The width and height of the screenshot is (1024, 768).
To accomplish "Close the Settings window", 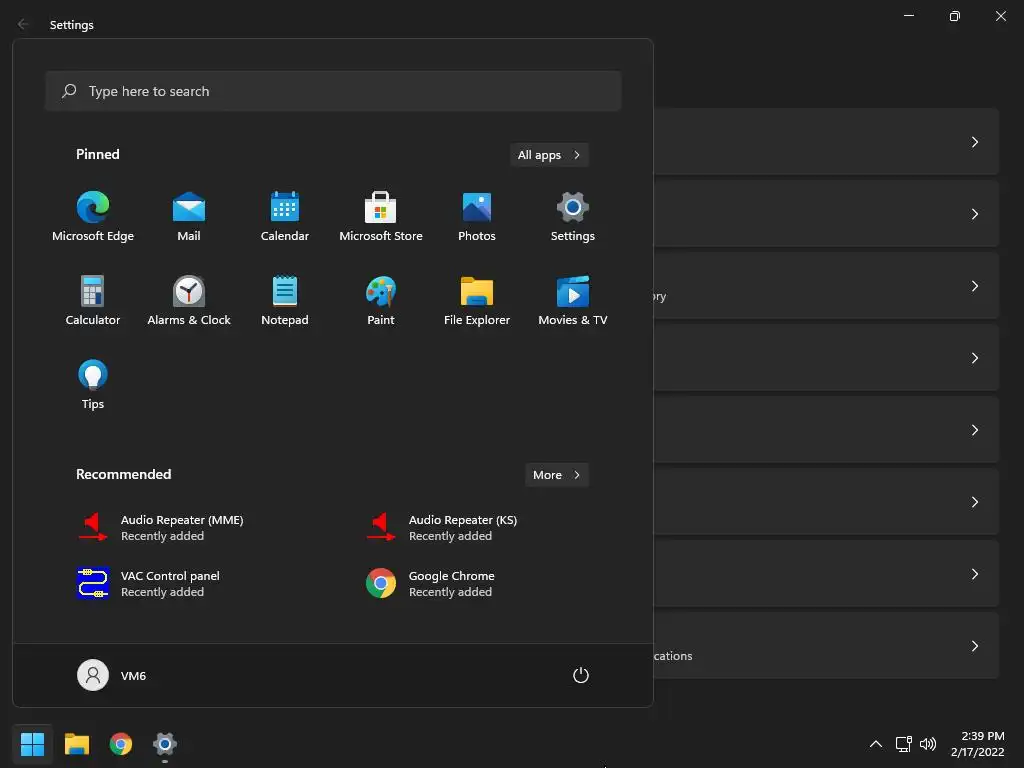I will point(1000,16).
